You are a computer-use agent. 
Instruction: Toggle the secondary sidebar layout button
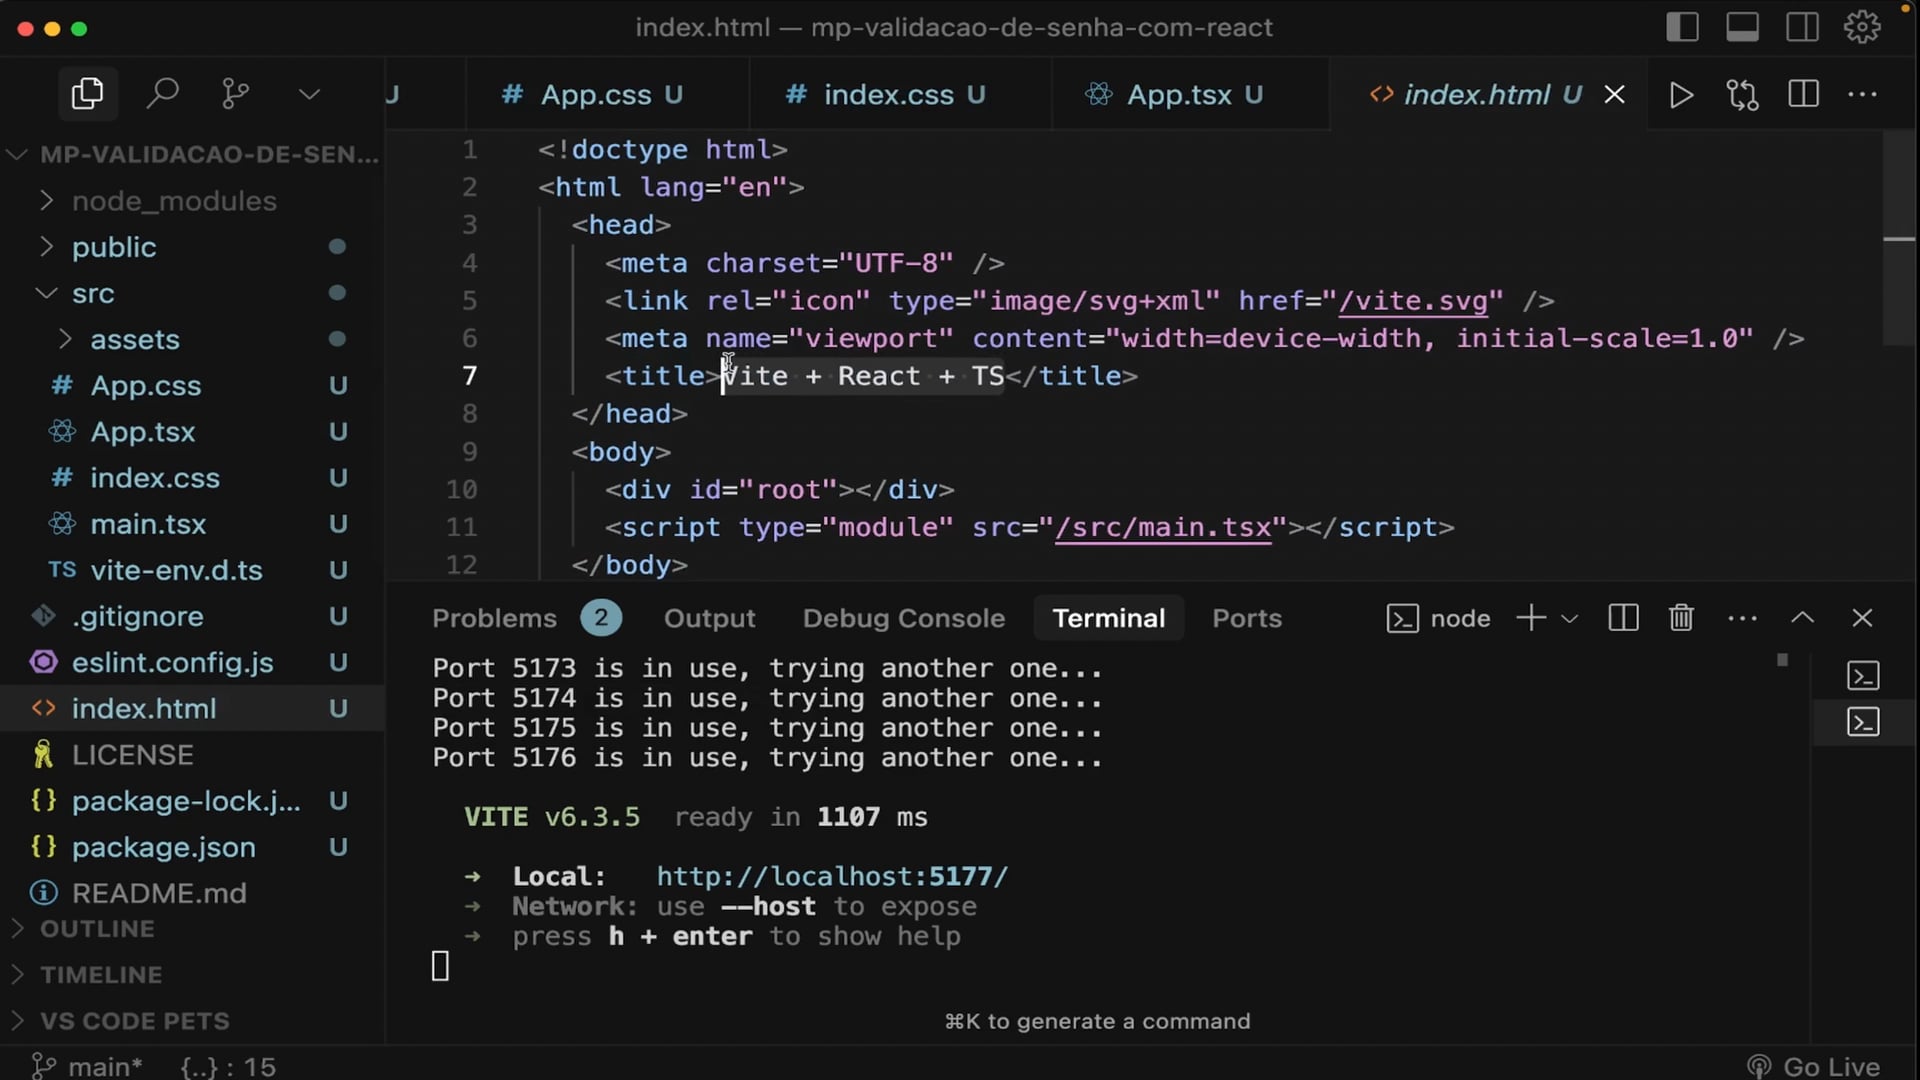1802,27
